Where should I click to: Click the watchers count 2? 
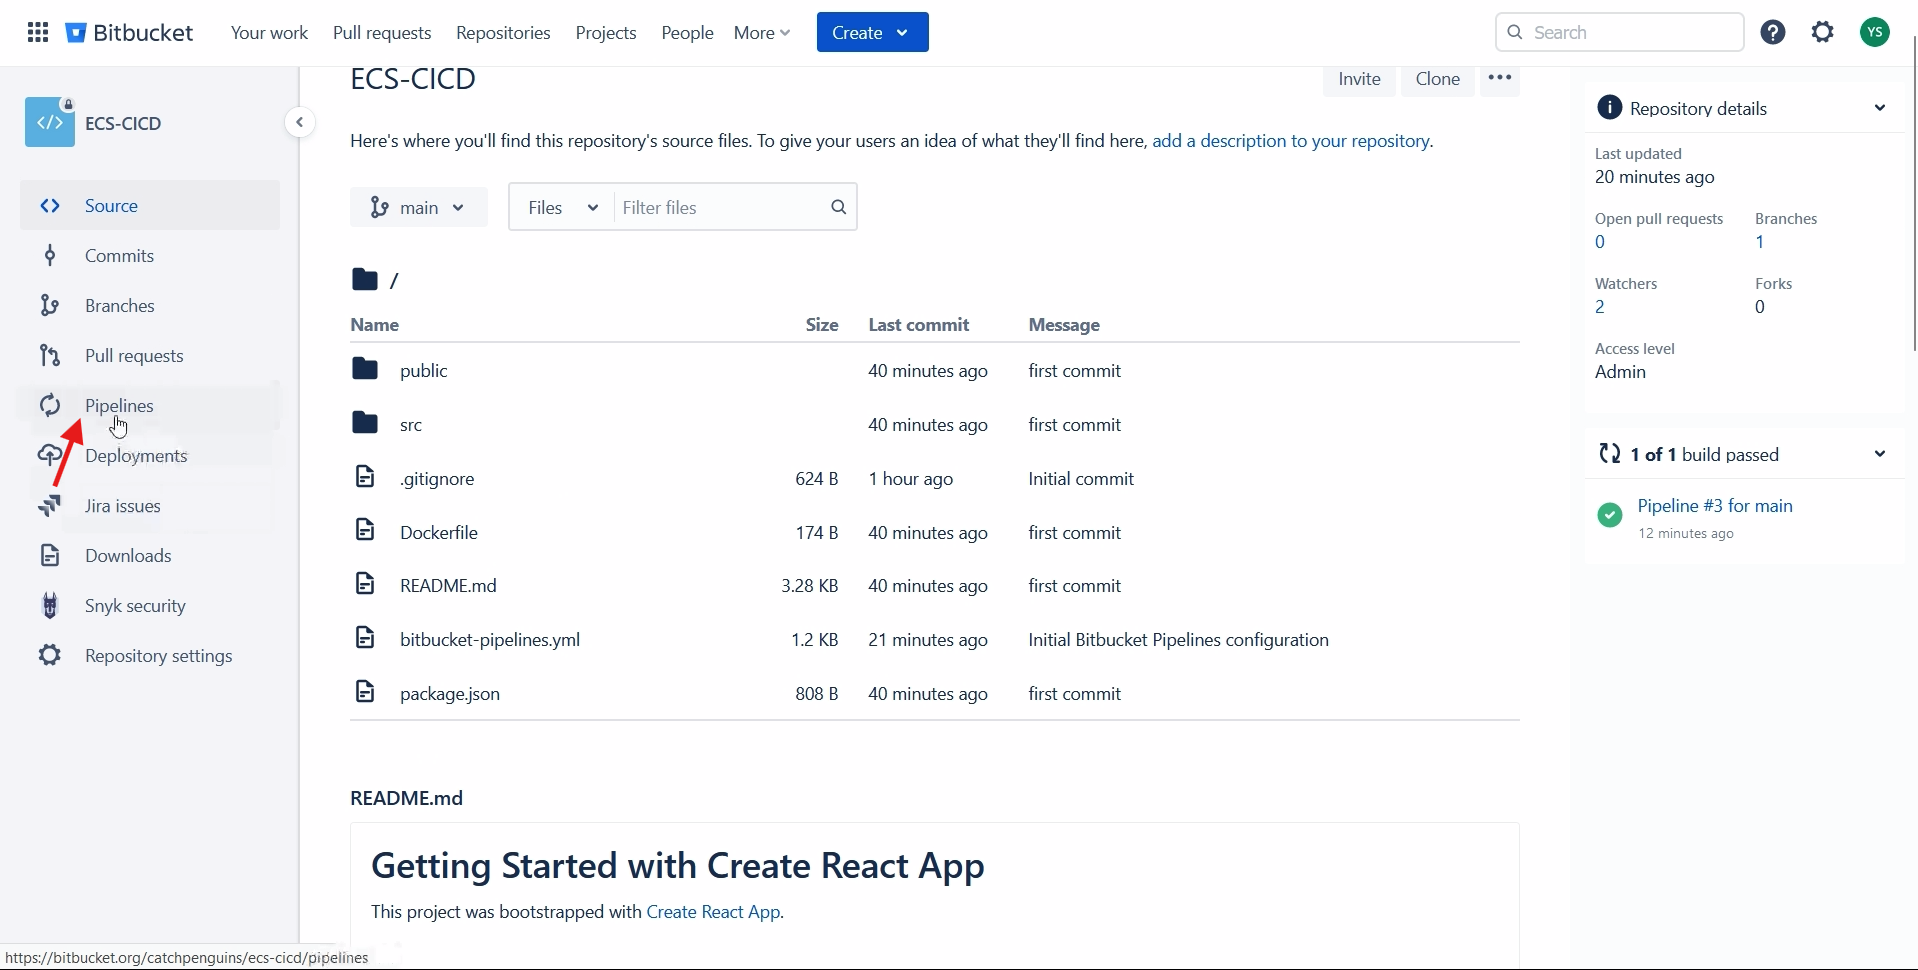pos(1600,307)
